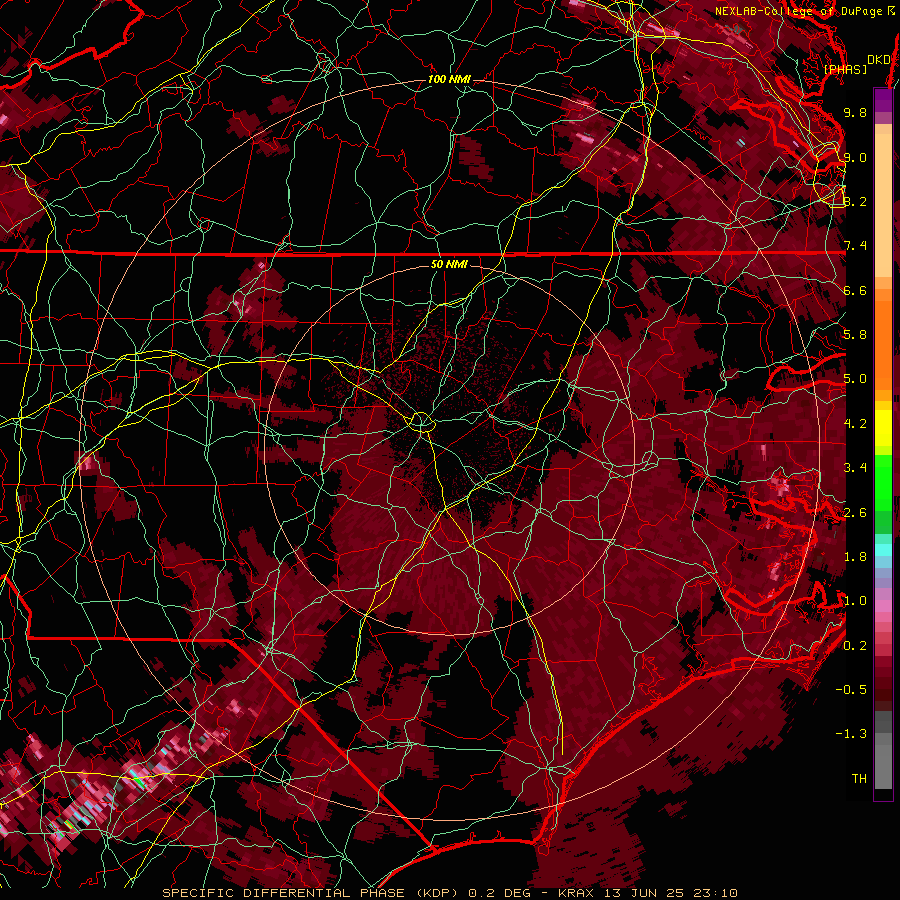Click the radar site circle at map center

click(421, 422)
